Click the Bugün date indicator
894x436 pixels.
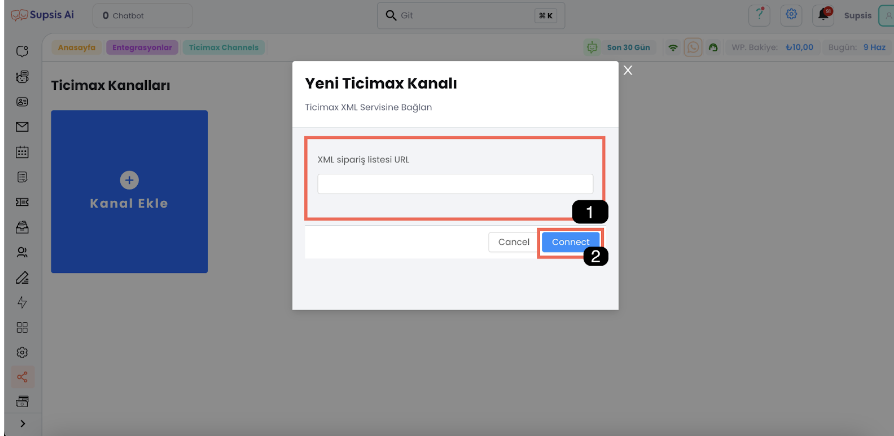click(x=858, y=47)
